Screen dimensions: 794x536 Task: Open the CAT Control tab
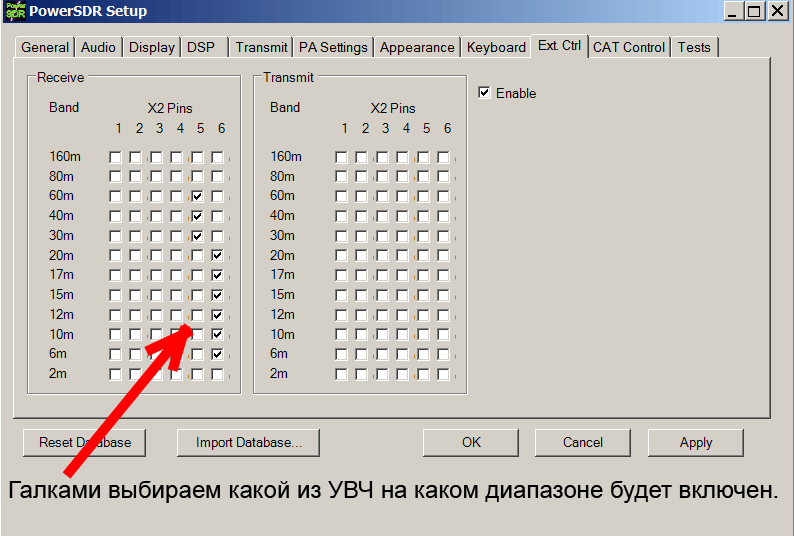pyautogui.click(x=629, y=47)
